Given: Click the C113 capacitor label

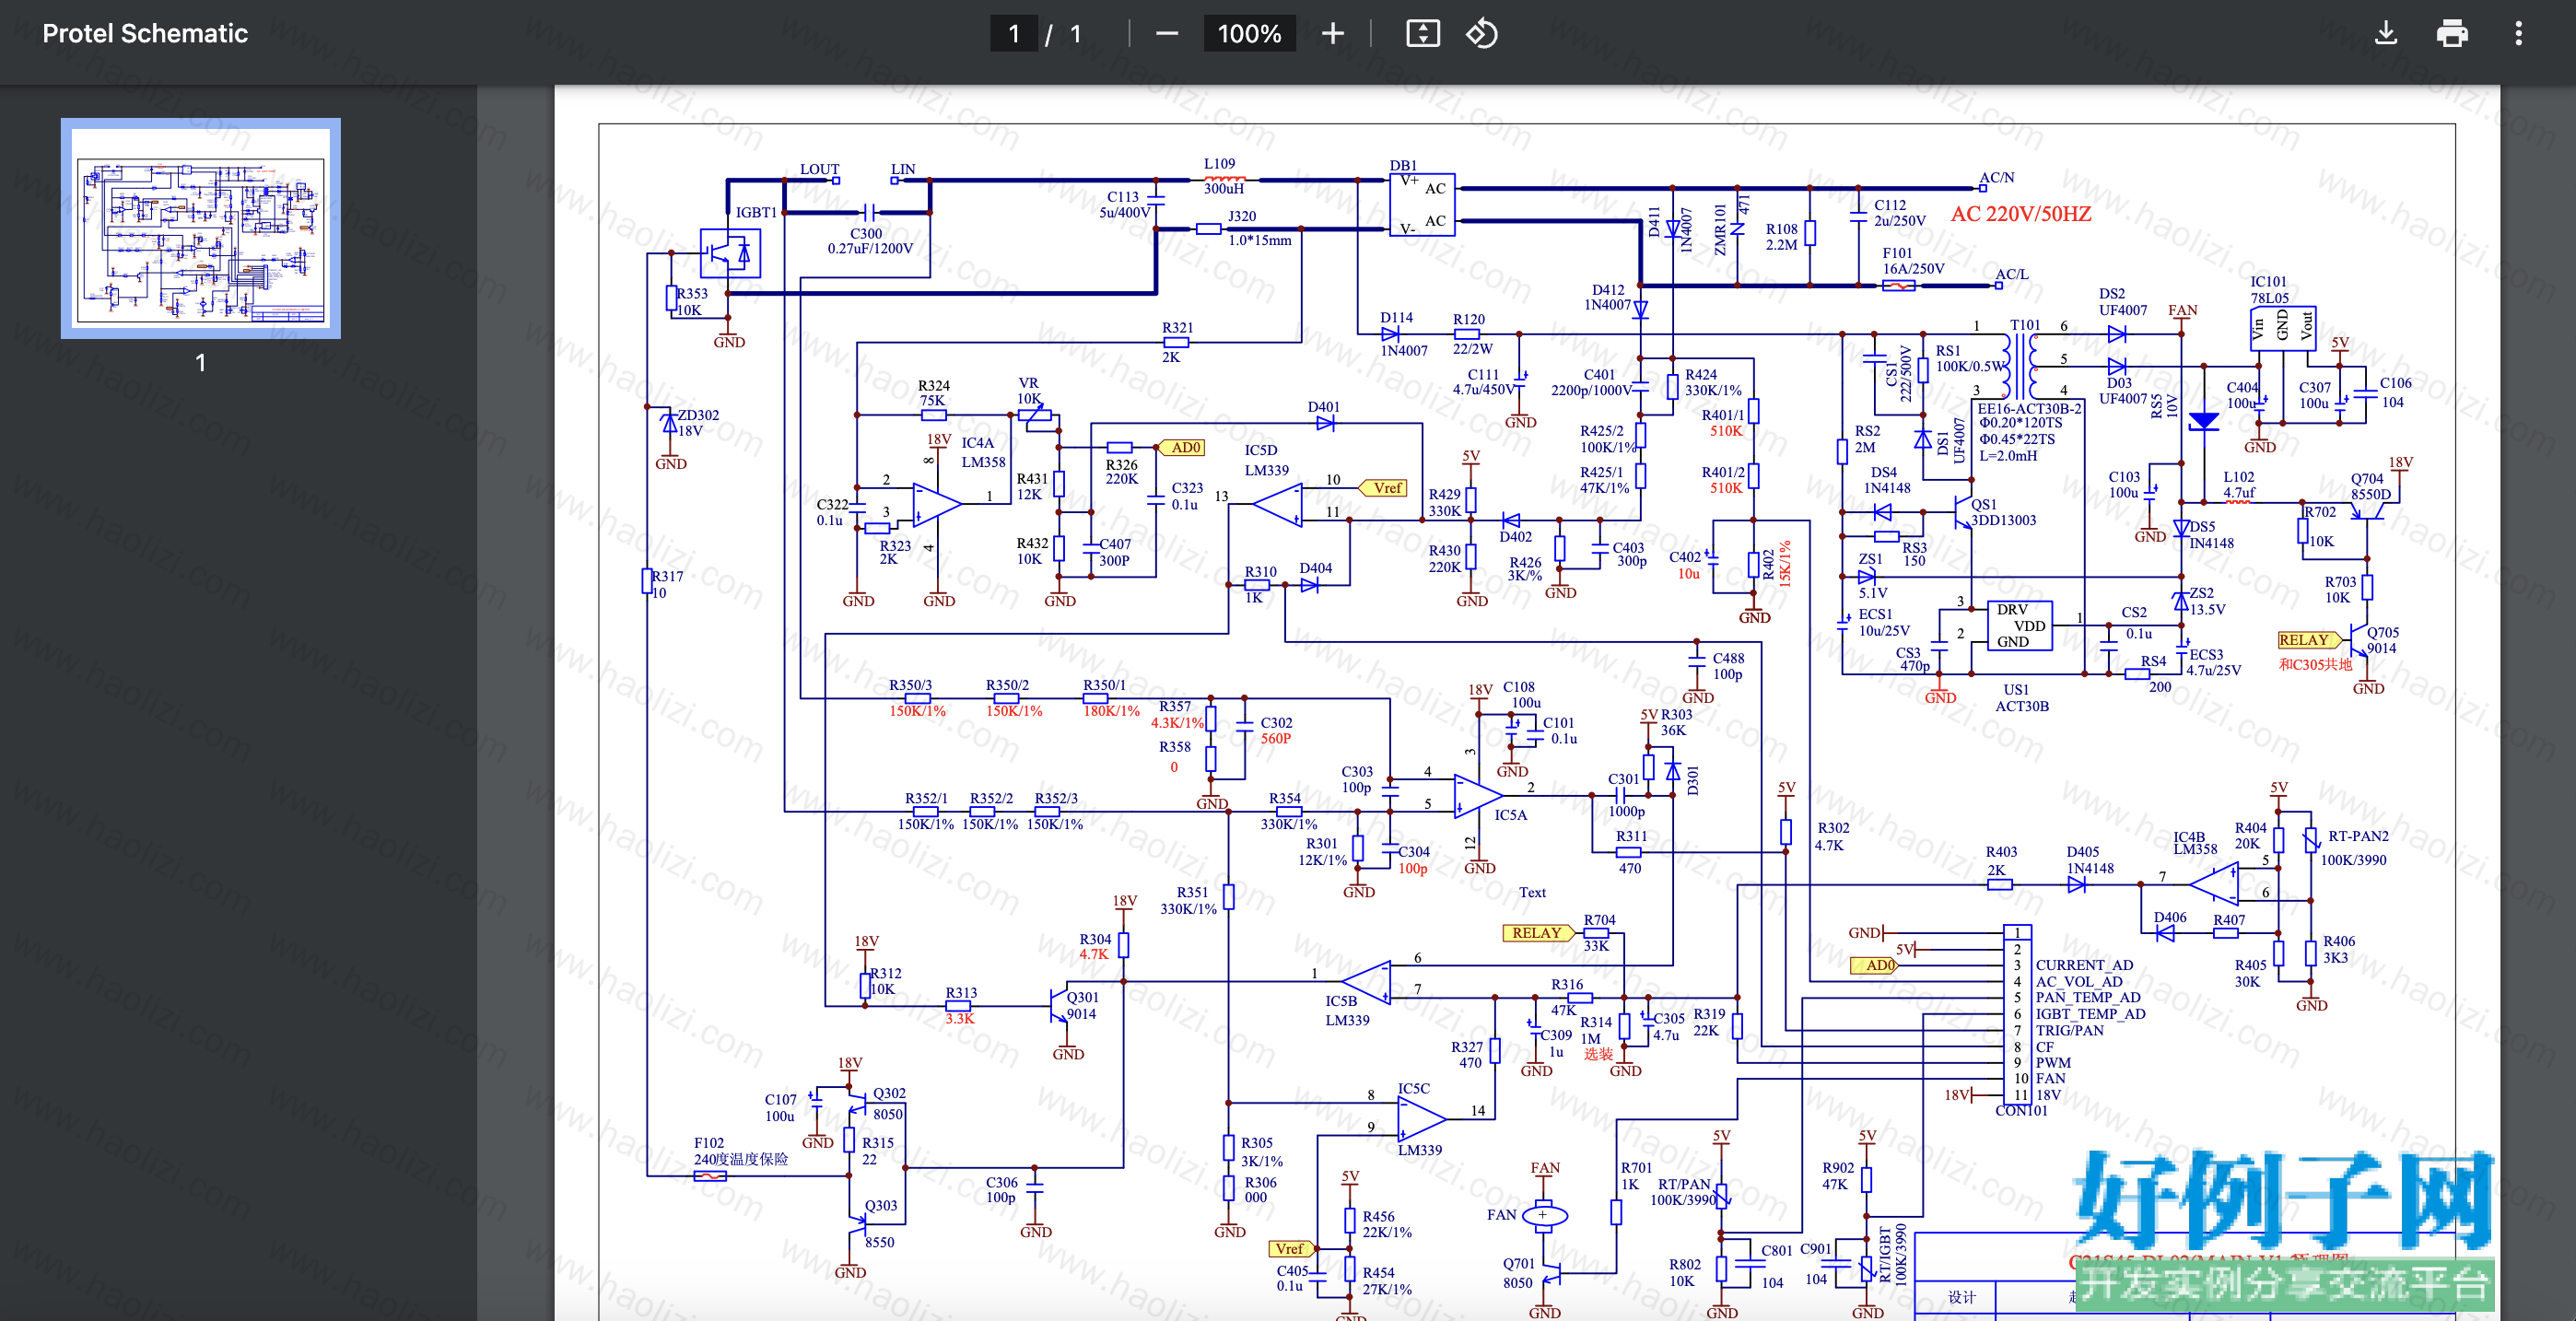Looking at the screenshot, I should pos(1122,197).
